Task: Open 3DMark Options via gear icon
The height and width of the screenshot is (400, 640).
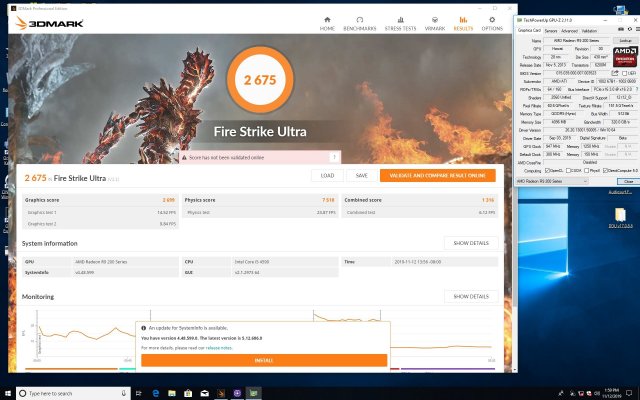Action: pos(492,24)
